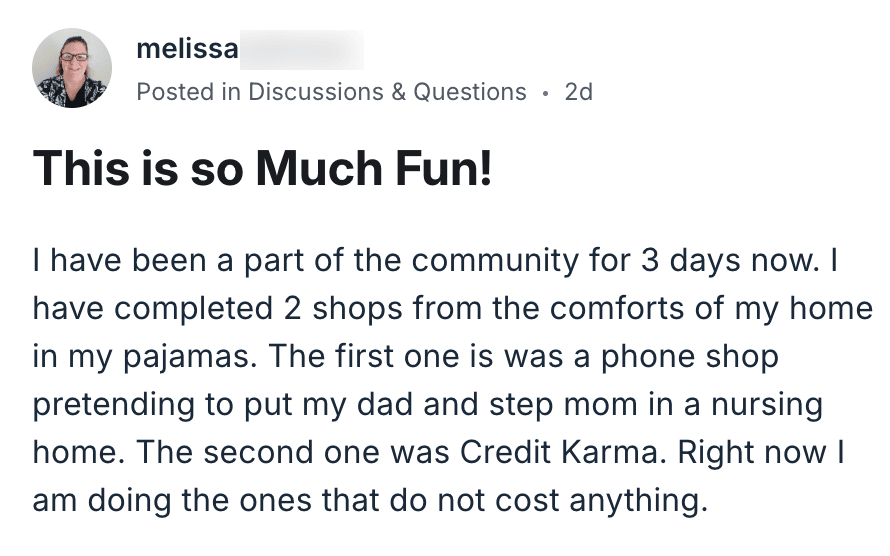Click the dot separator before 2d
890x556 pixels.
click(x=545, y=94)
